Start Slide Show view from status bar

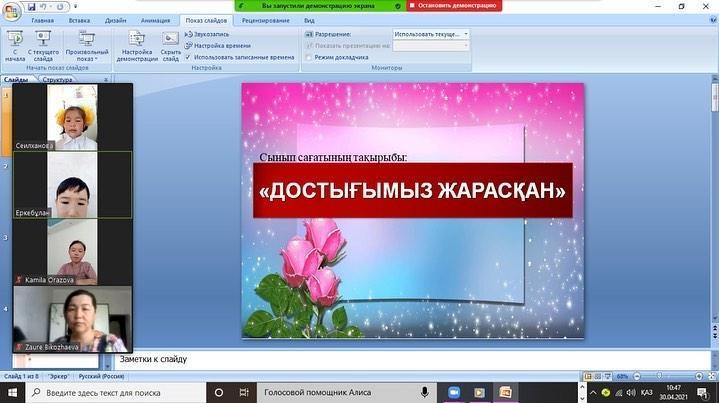coord(608,376)
